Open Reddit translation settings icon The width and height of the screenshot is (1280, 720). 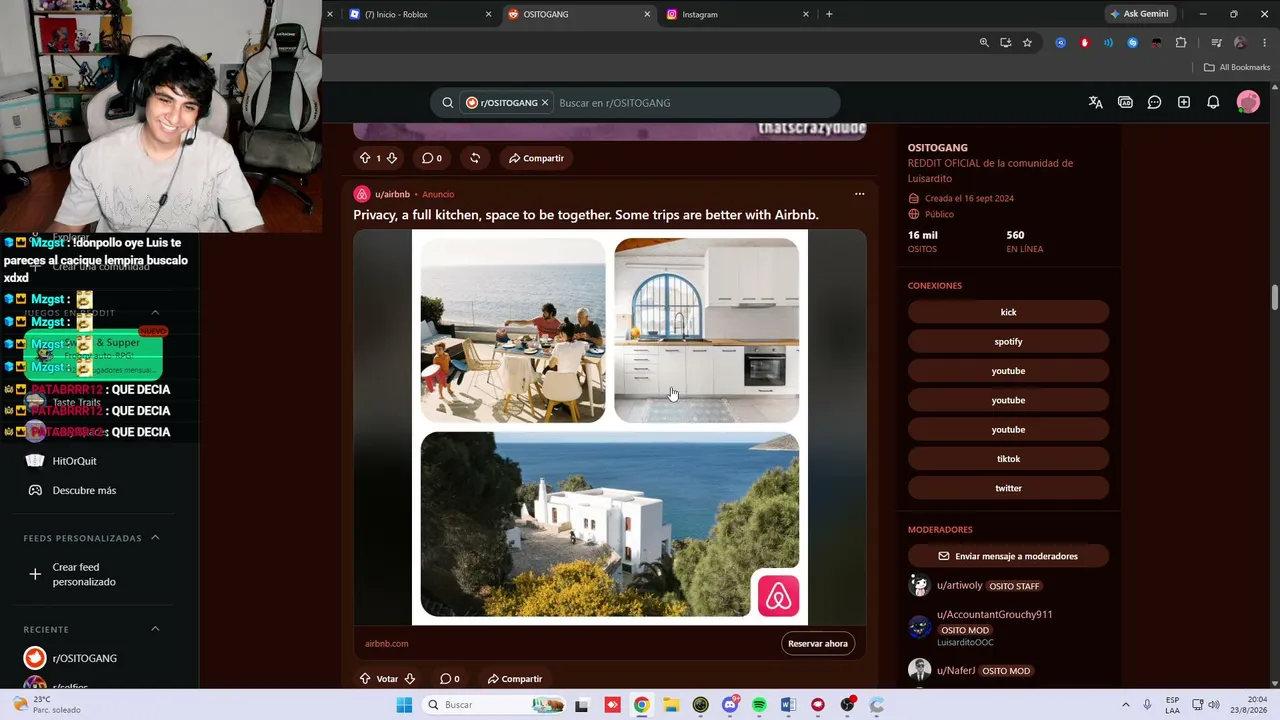(x=1095, y=103)
